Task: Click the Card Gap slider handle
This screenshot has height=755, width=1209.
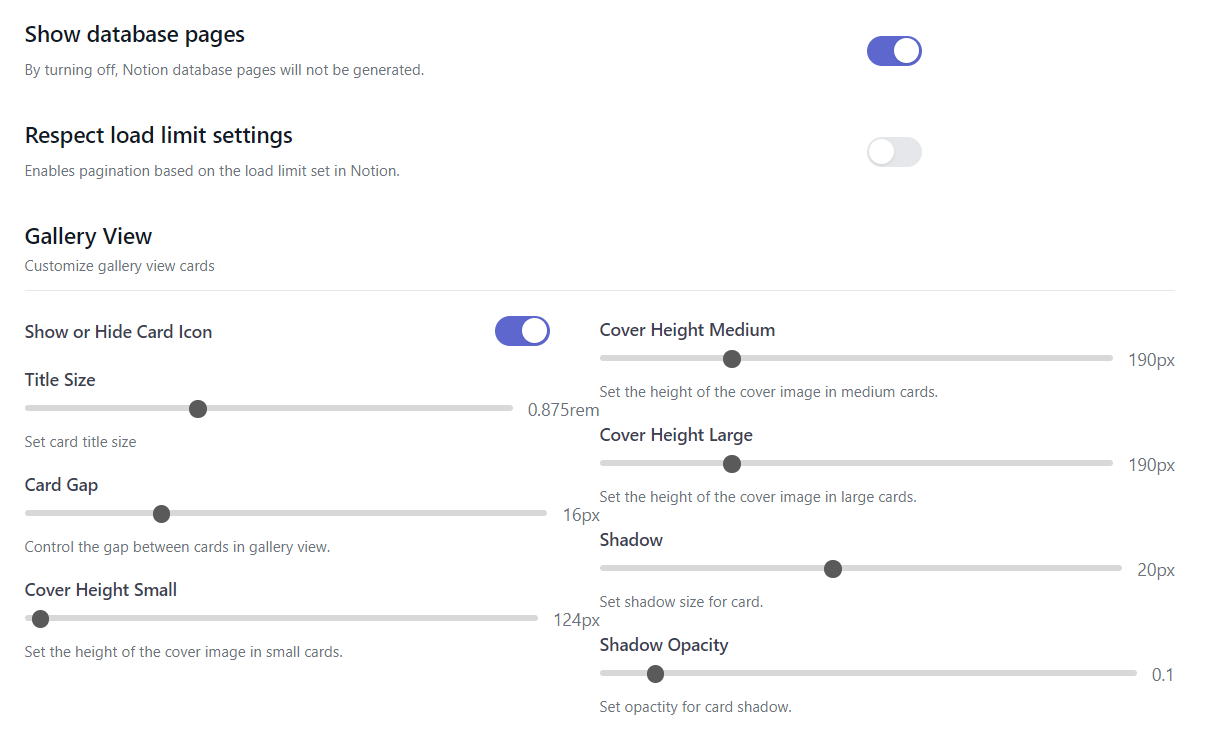Action: click(x=162, y=514)
